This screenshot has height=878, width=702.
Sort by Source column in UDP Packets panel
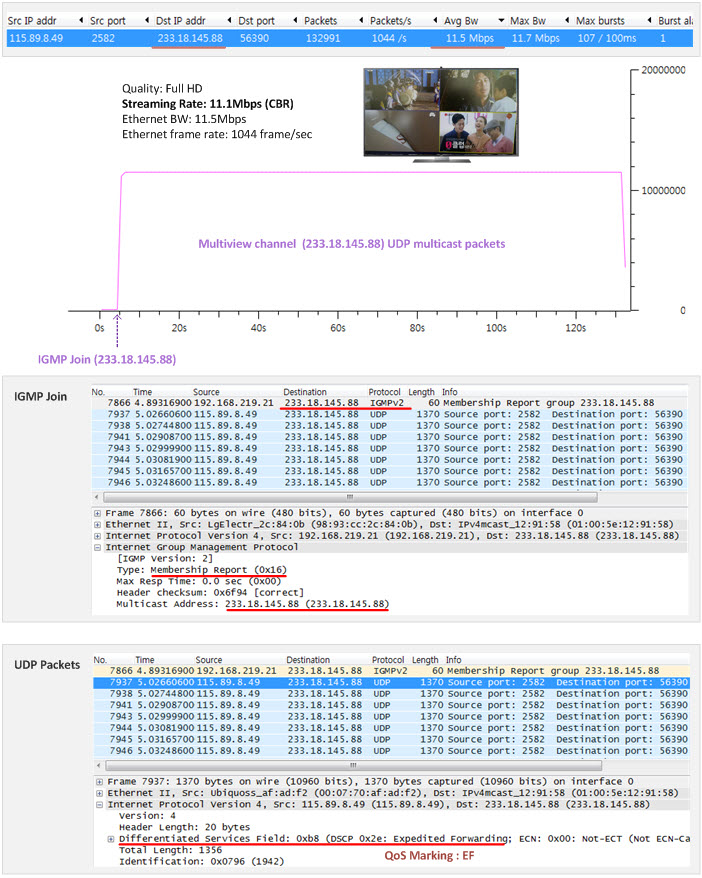[x=208, y=660]
